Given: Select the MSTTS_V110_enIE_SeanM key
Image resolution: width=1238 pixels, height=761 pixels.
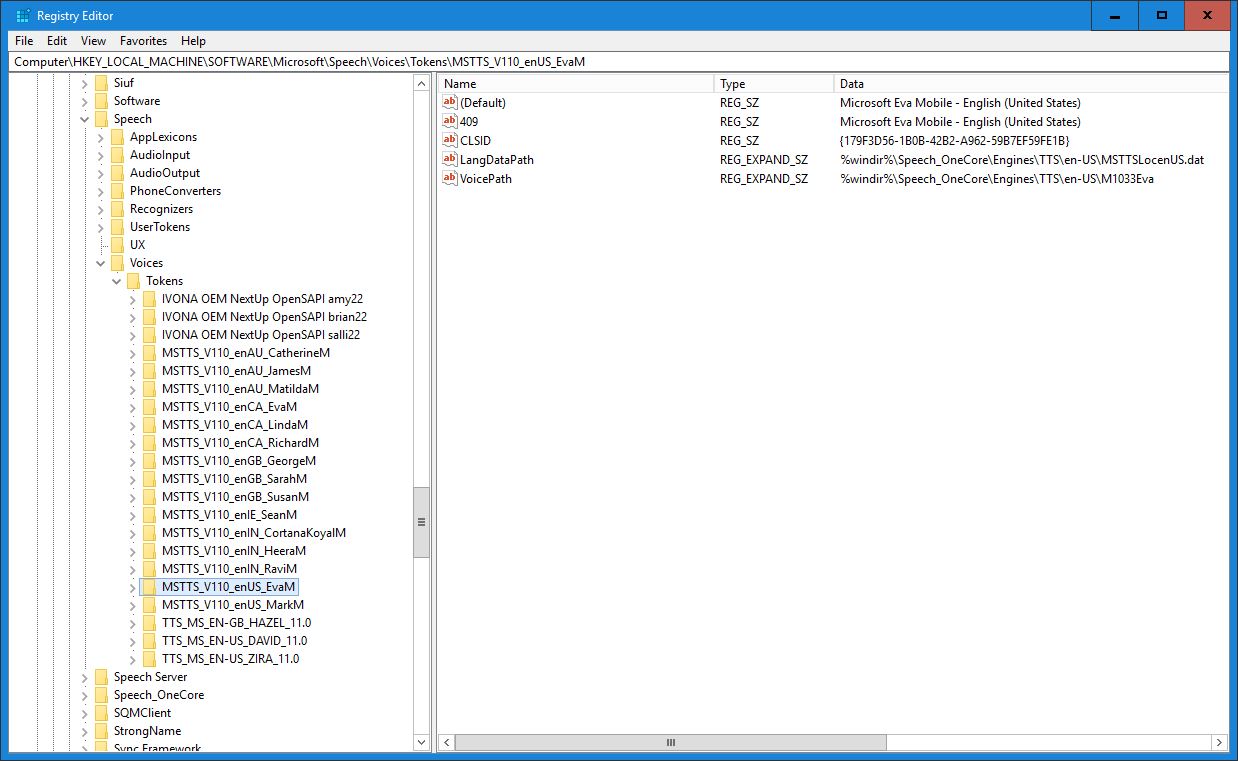Looking at the screenshot, I should [x=229, y=515].
